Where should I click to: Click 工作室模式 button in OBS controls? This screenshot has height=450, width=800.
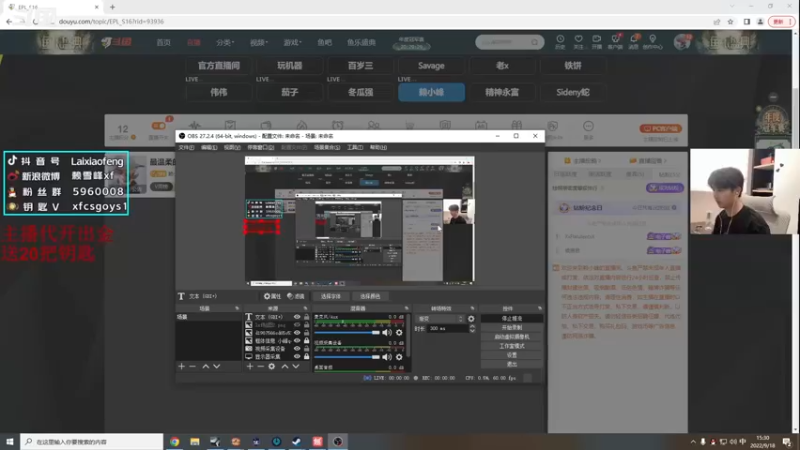point(512,346)
